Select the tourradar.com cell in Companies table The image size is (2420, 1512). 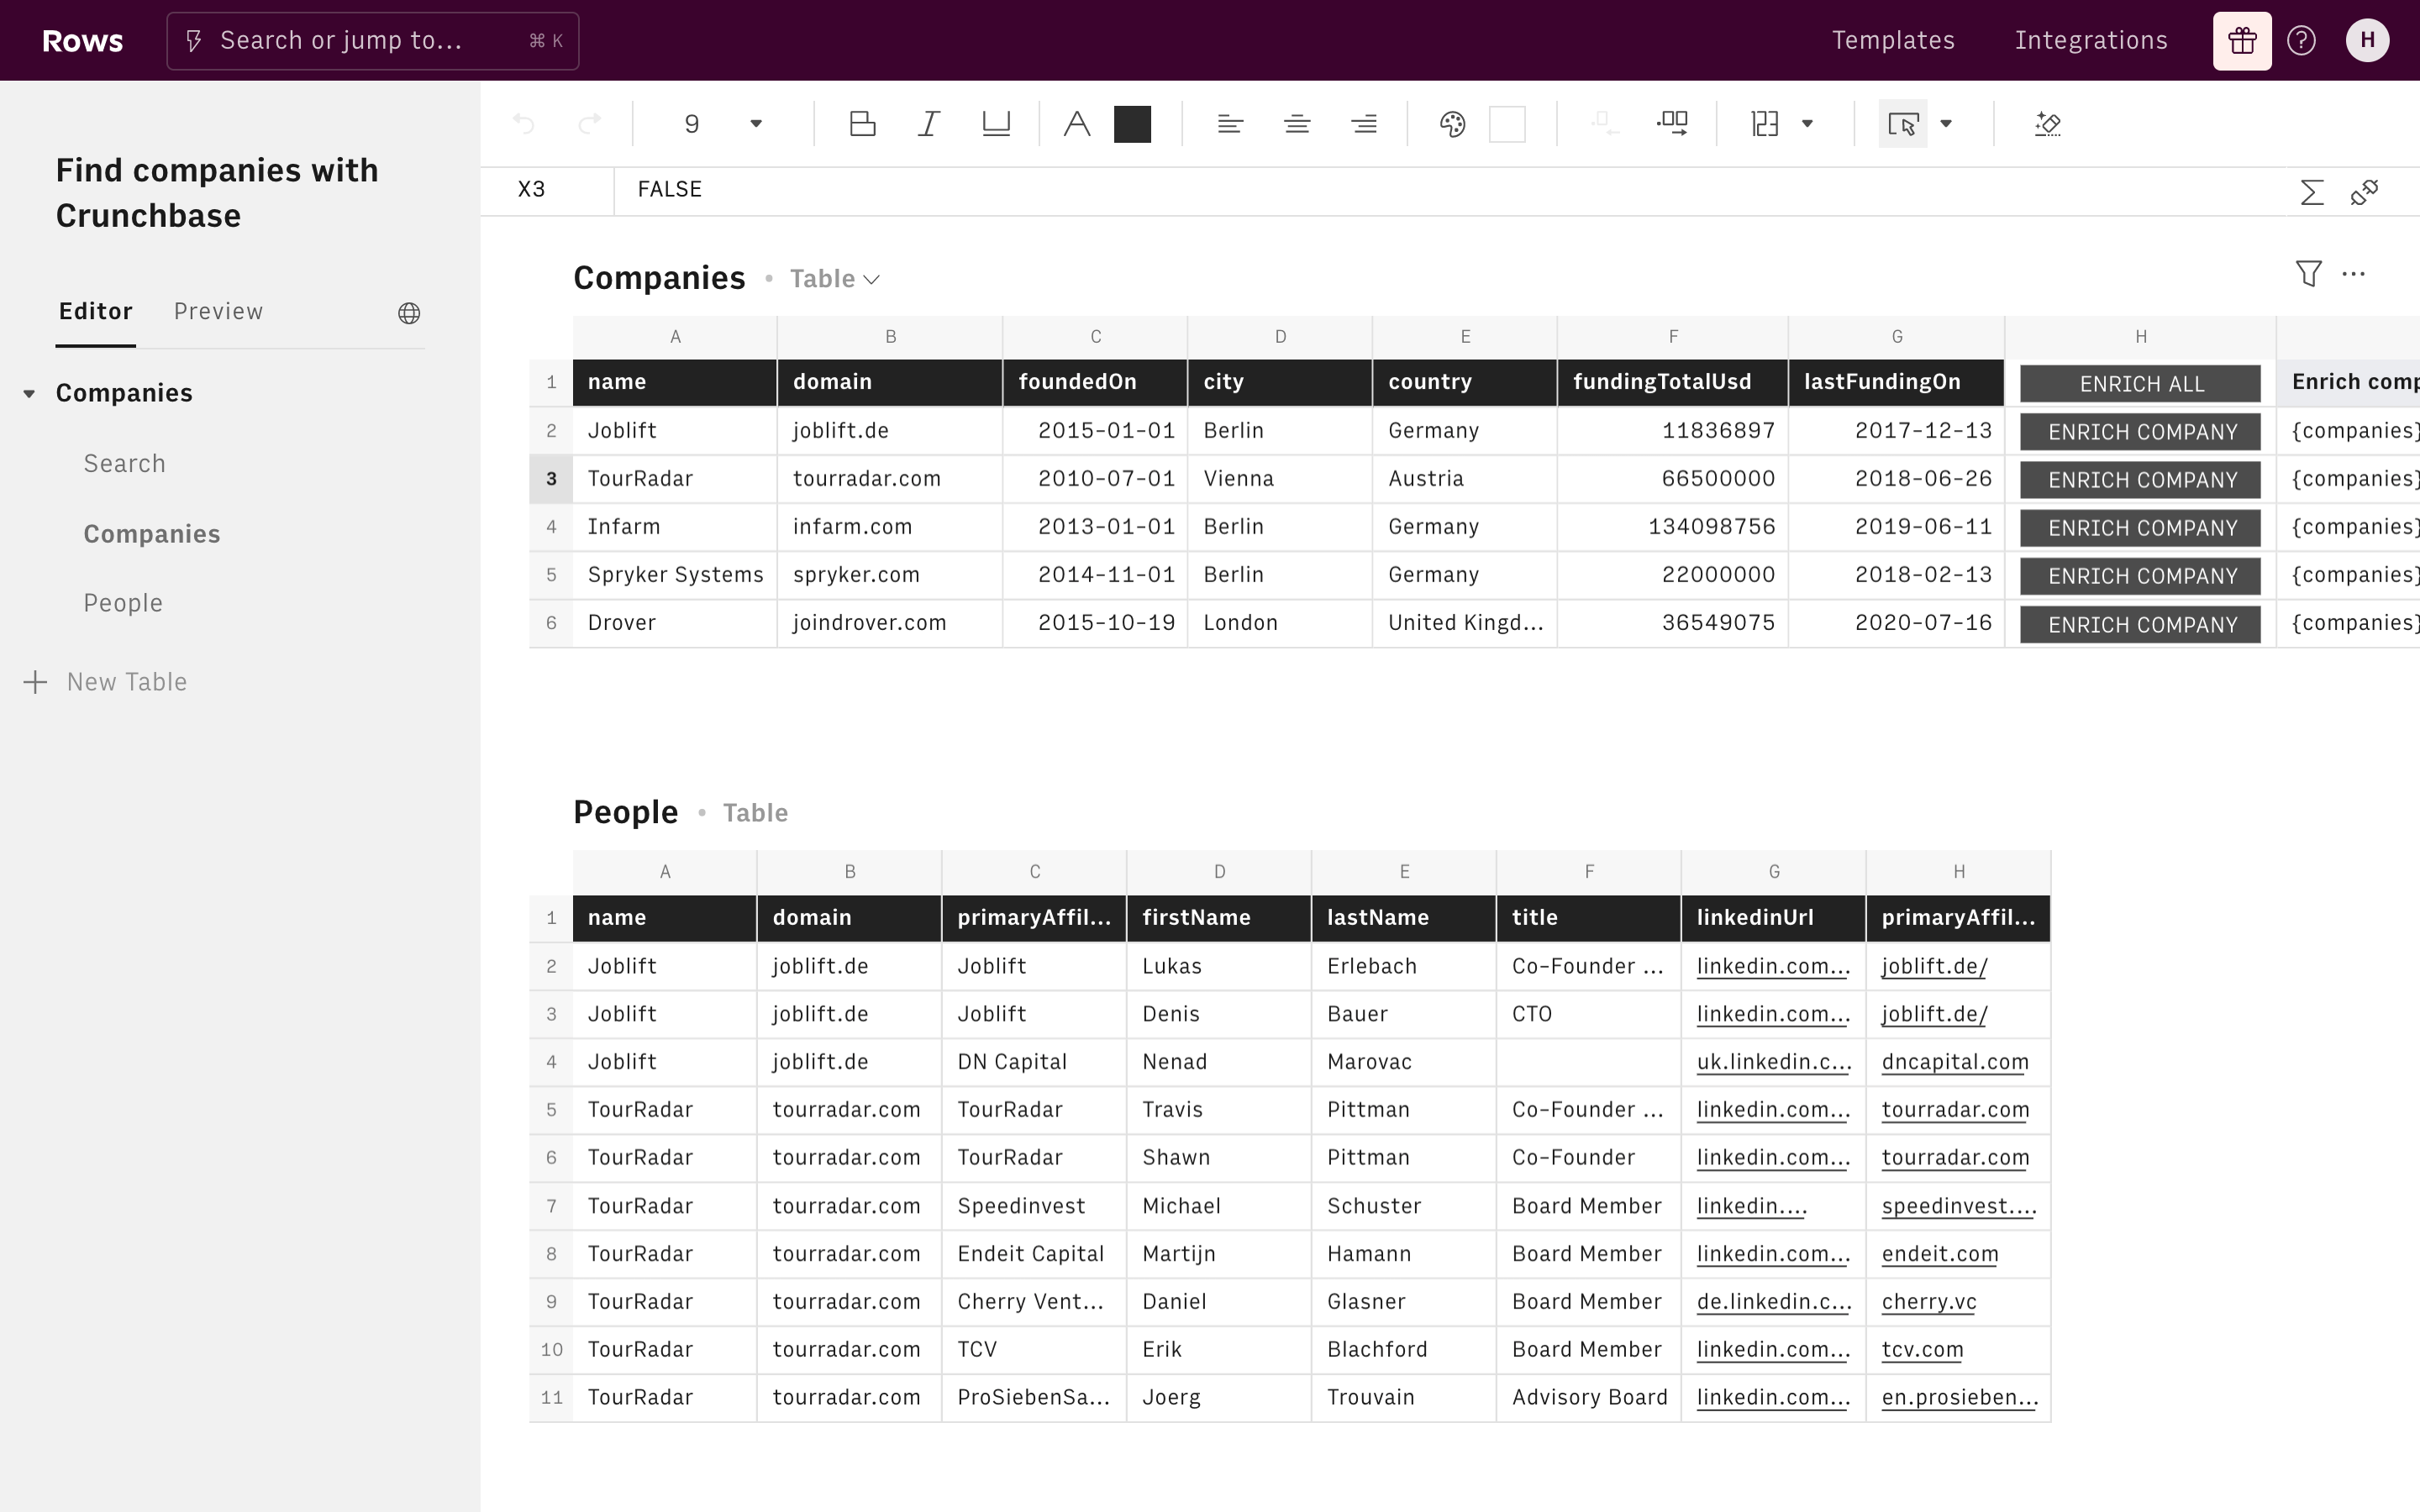pos(889,479)
